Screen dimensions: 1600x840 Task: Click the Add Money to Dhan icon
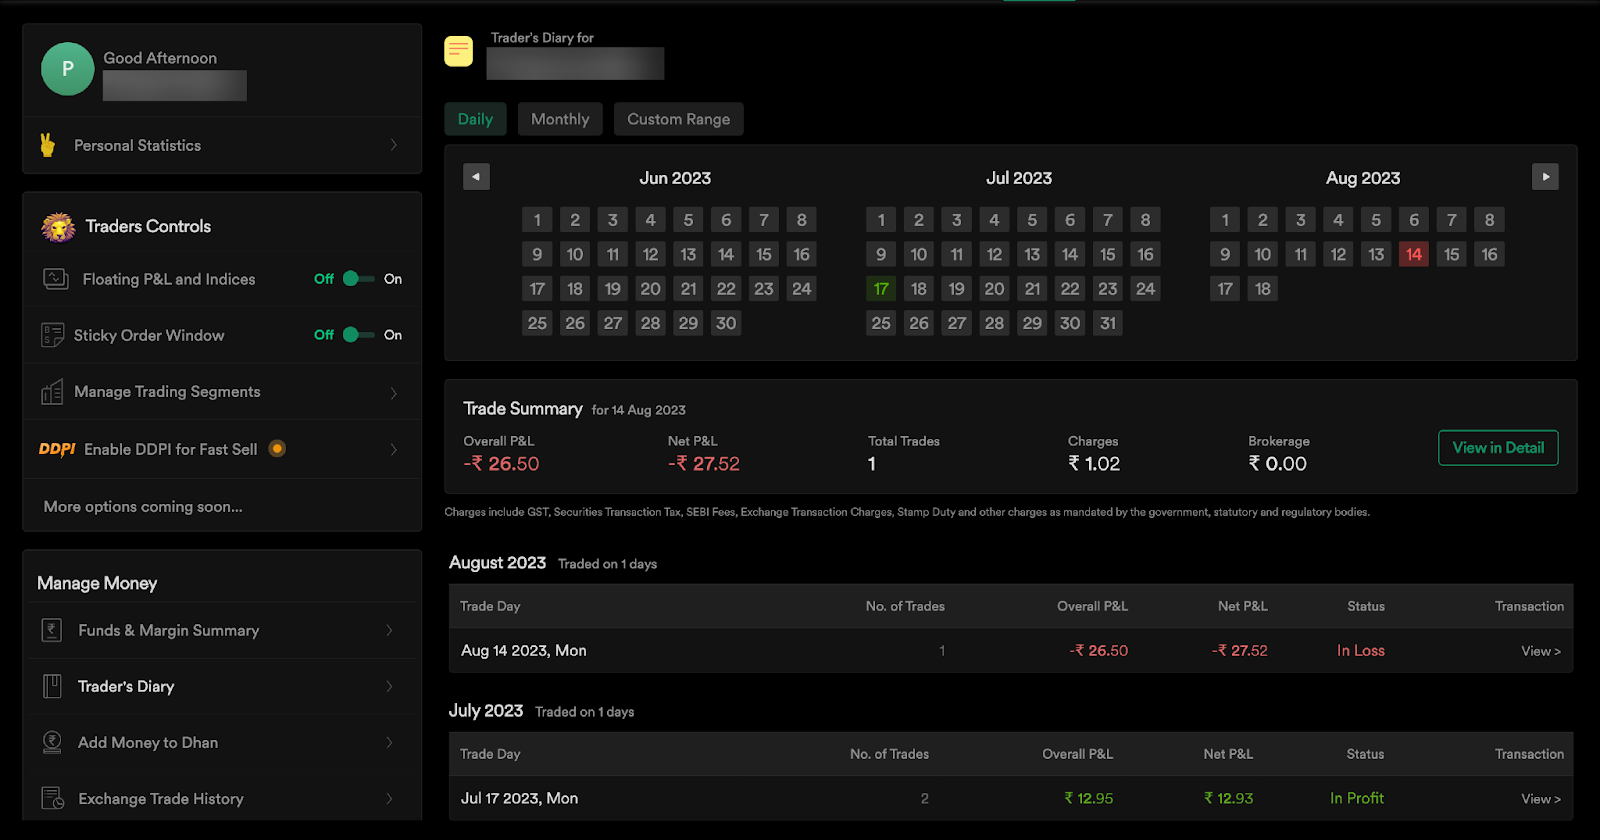52,742
